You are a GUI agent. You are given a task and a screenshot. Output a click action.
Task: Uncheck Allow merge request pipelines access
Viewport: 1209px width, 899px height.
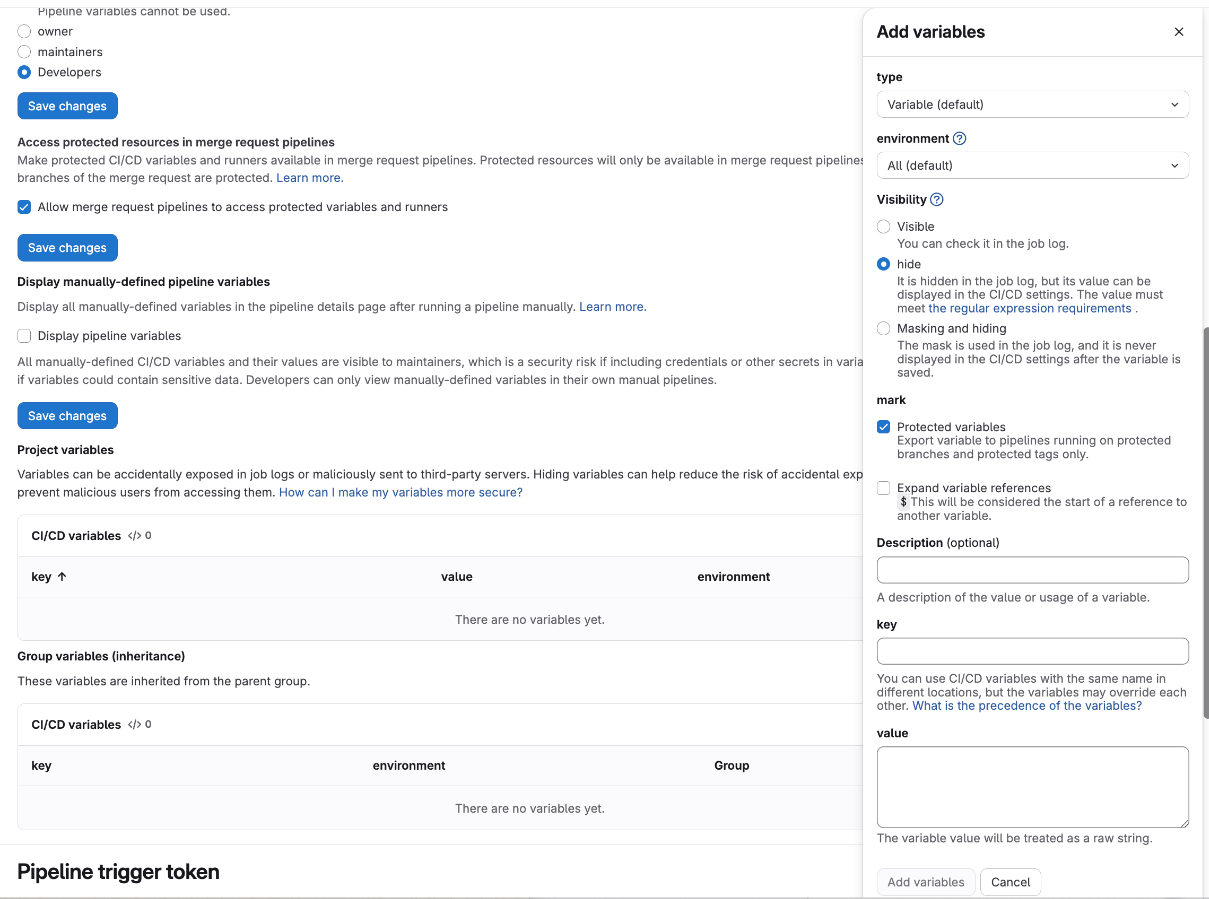click(x=24, y=207)
